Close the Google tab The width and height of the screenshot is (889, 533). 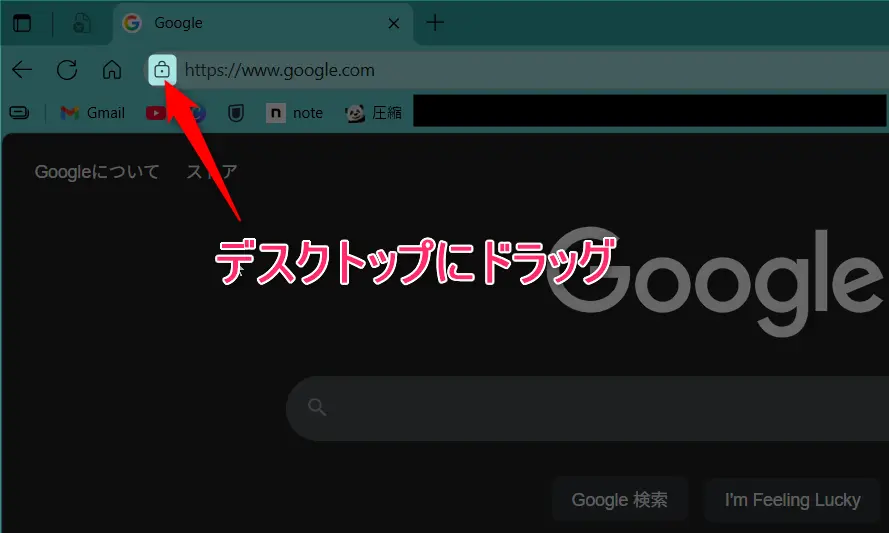point(394,23)
